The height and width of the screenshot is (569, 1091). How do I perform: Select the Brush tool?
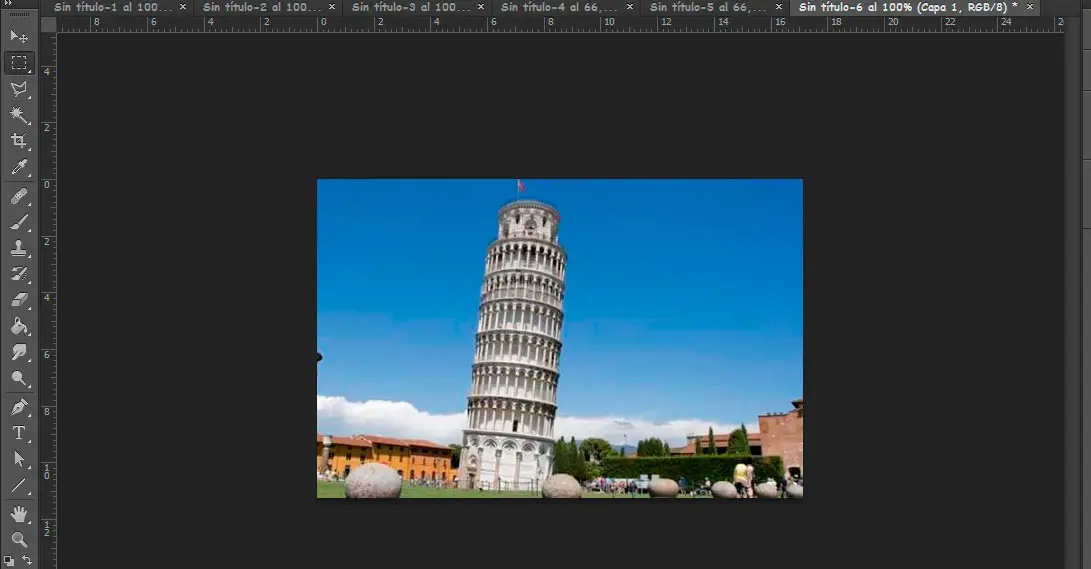point(18,222)
